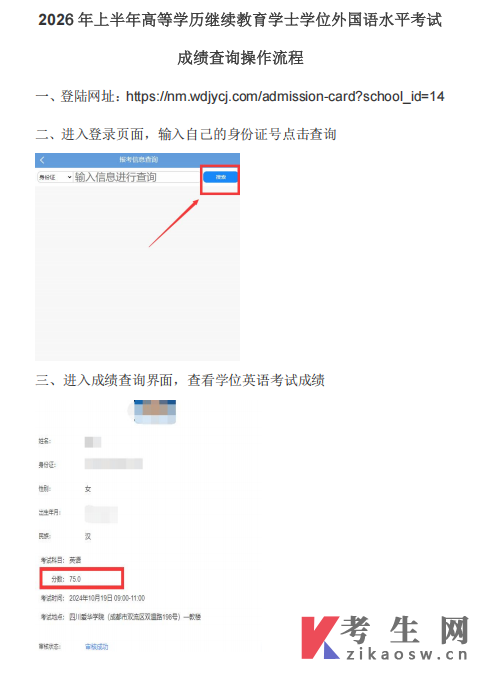The width and height of the screenshot is (483, 673).
Task: Click the 考试科目 英语 row
Action: coord(61,560)
